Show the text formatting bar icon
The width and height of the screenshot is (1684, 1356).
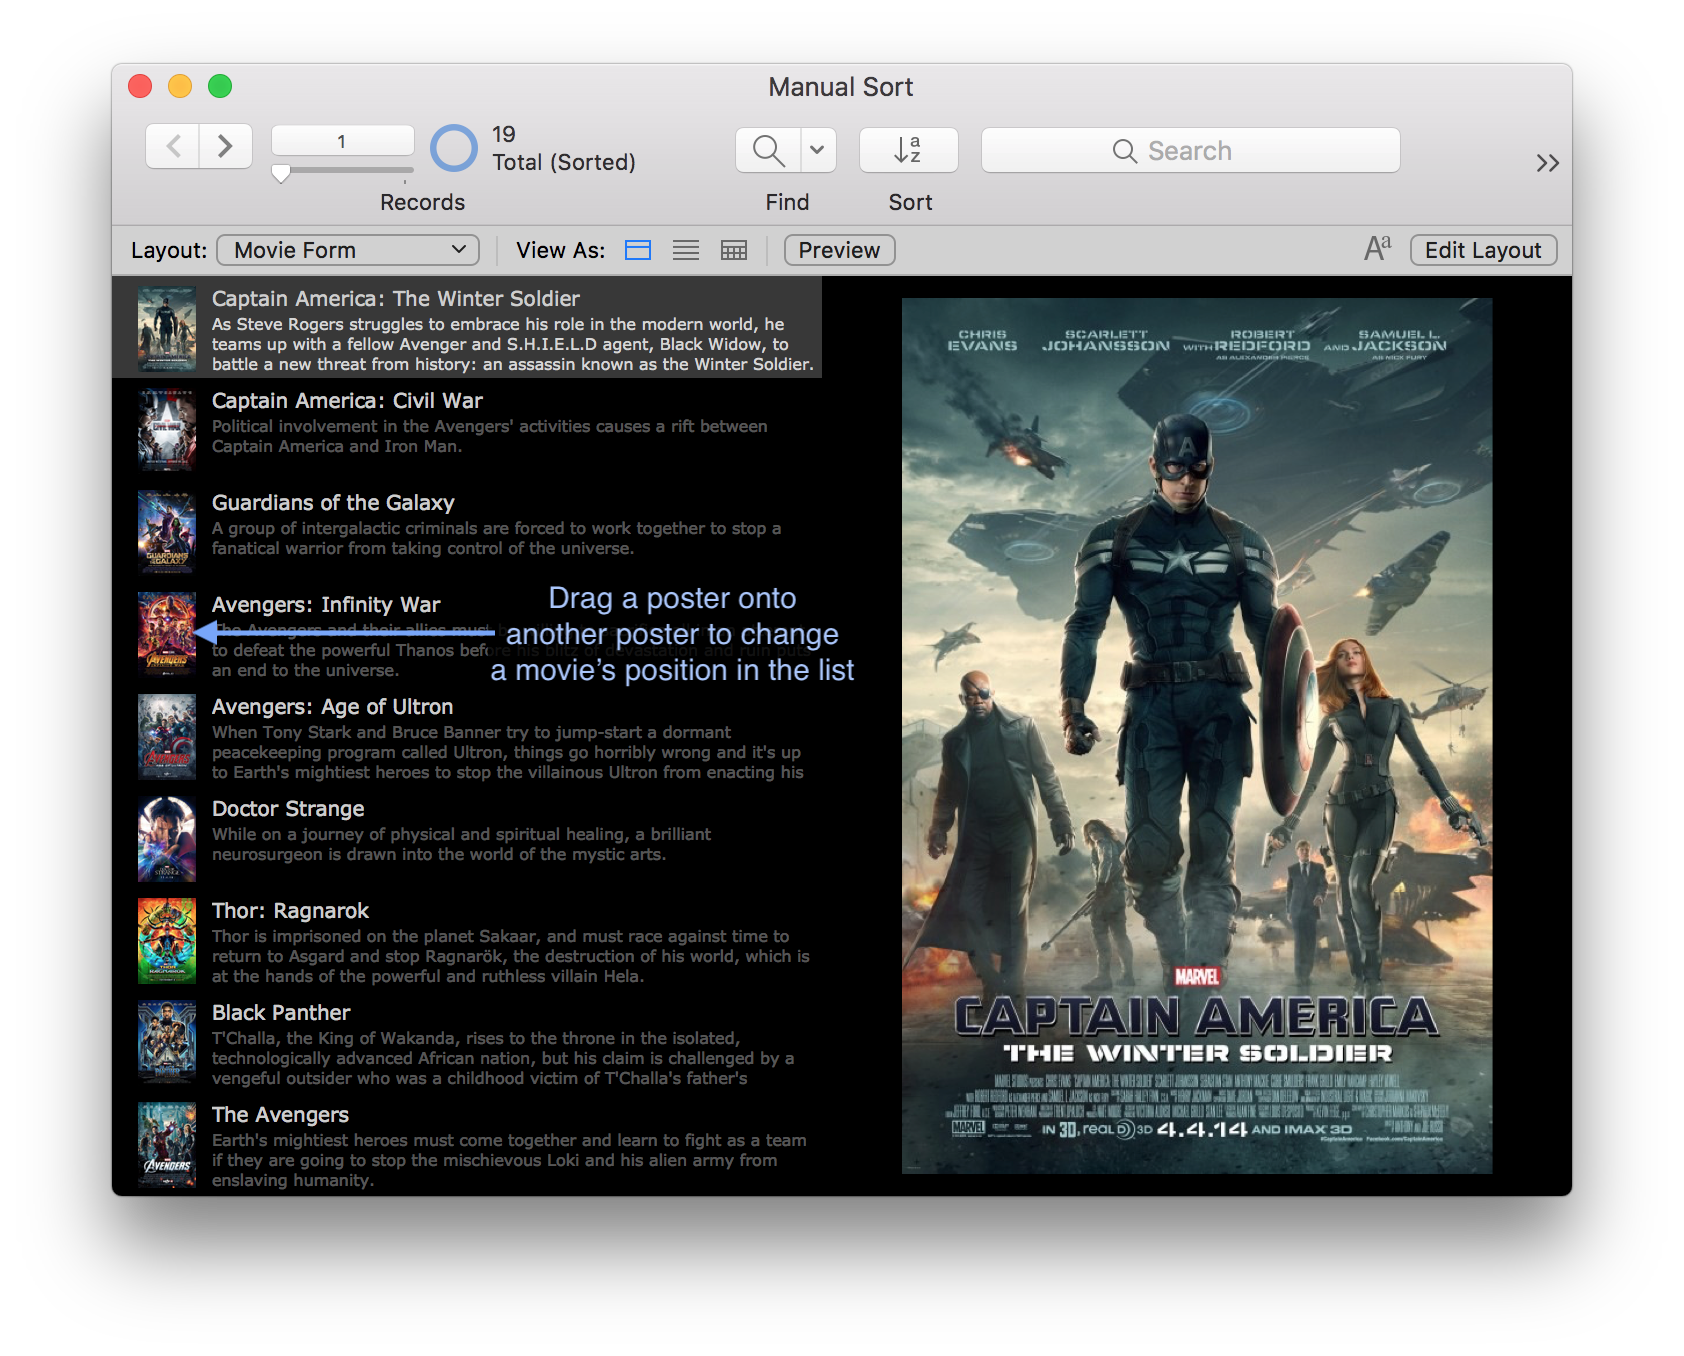[x=1377, y=249]
